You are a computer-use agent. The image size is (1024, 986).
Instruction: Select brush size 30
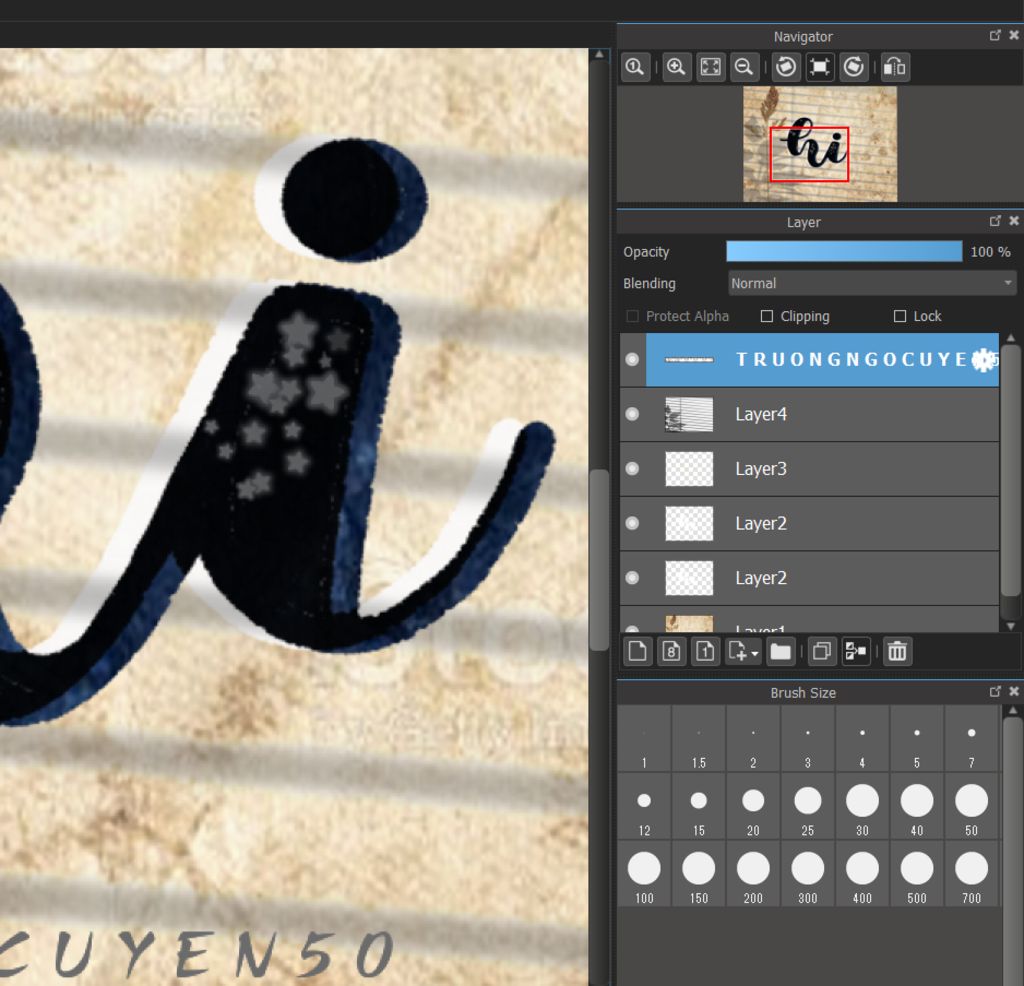point(863,807)
